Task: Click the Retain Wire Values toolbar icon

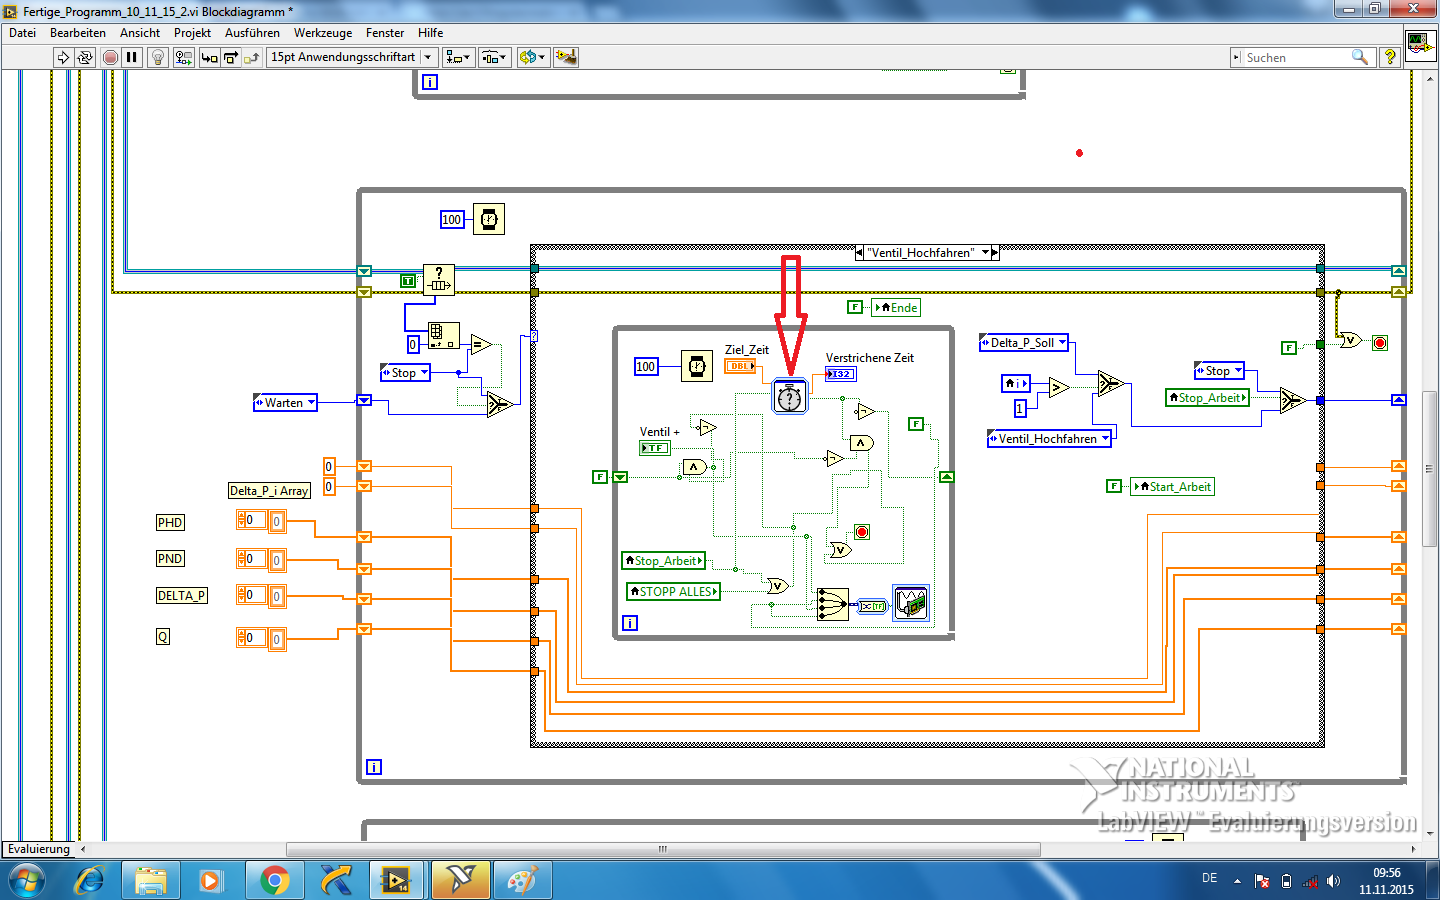Action: (183, 58)
